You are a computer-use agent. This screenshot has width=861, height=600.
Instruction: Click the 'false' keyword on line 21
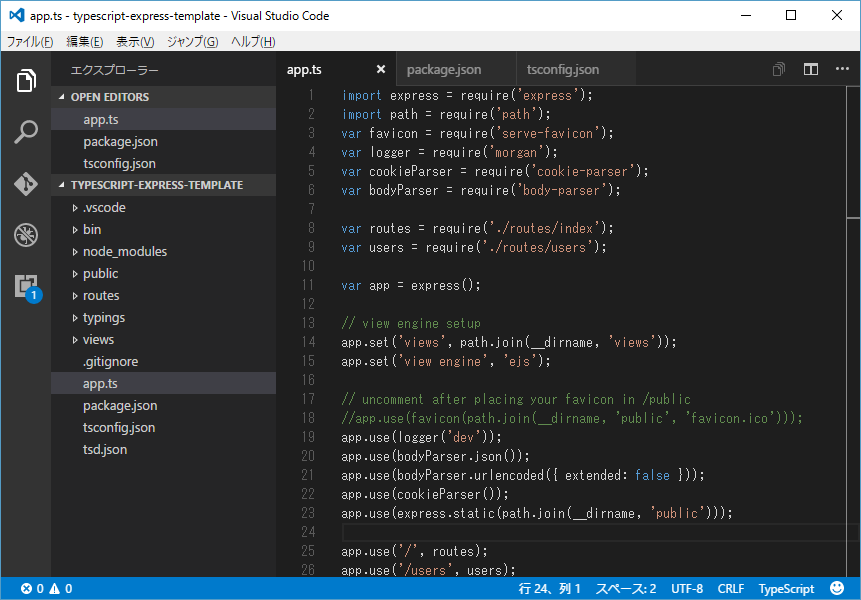coord(652,475)
